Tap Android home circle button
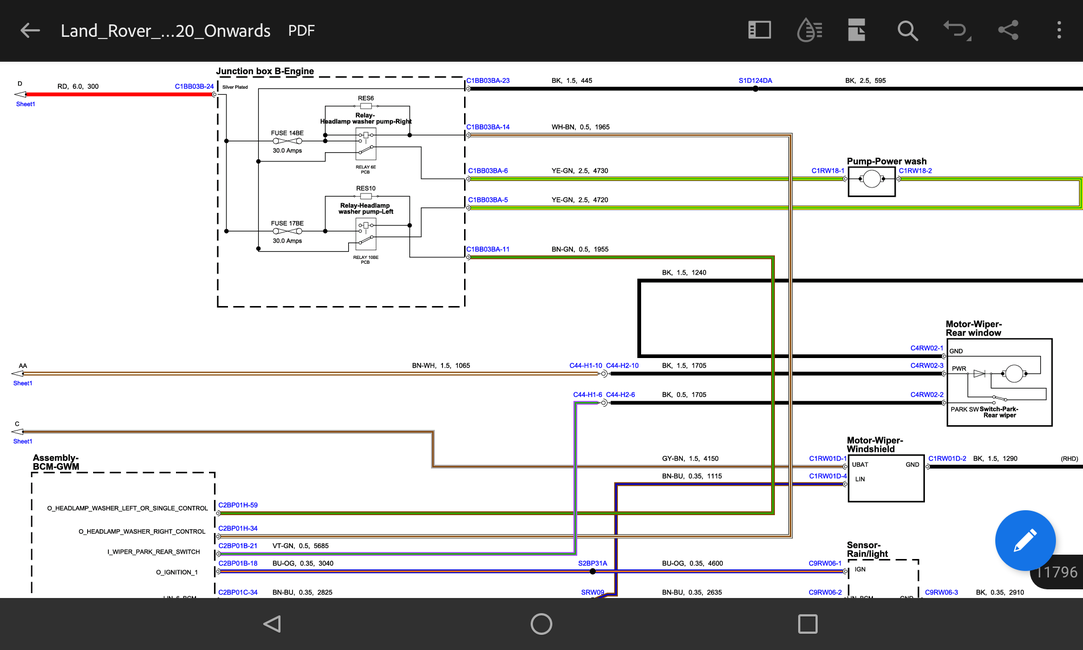The width and height of the screenshot is (1083, 650). [542, 624]
